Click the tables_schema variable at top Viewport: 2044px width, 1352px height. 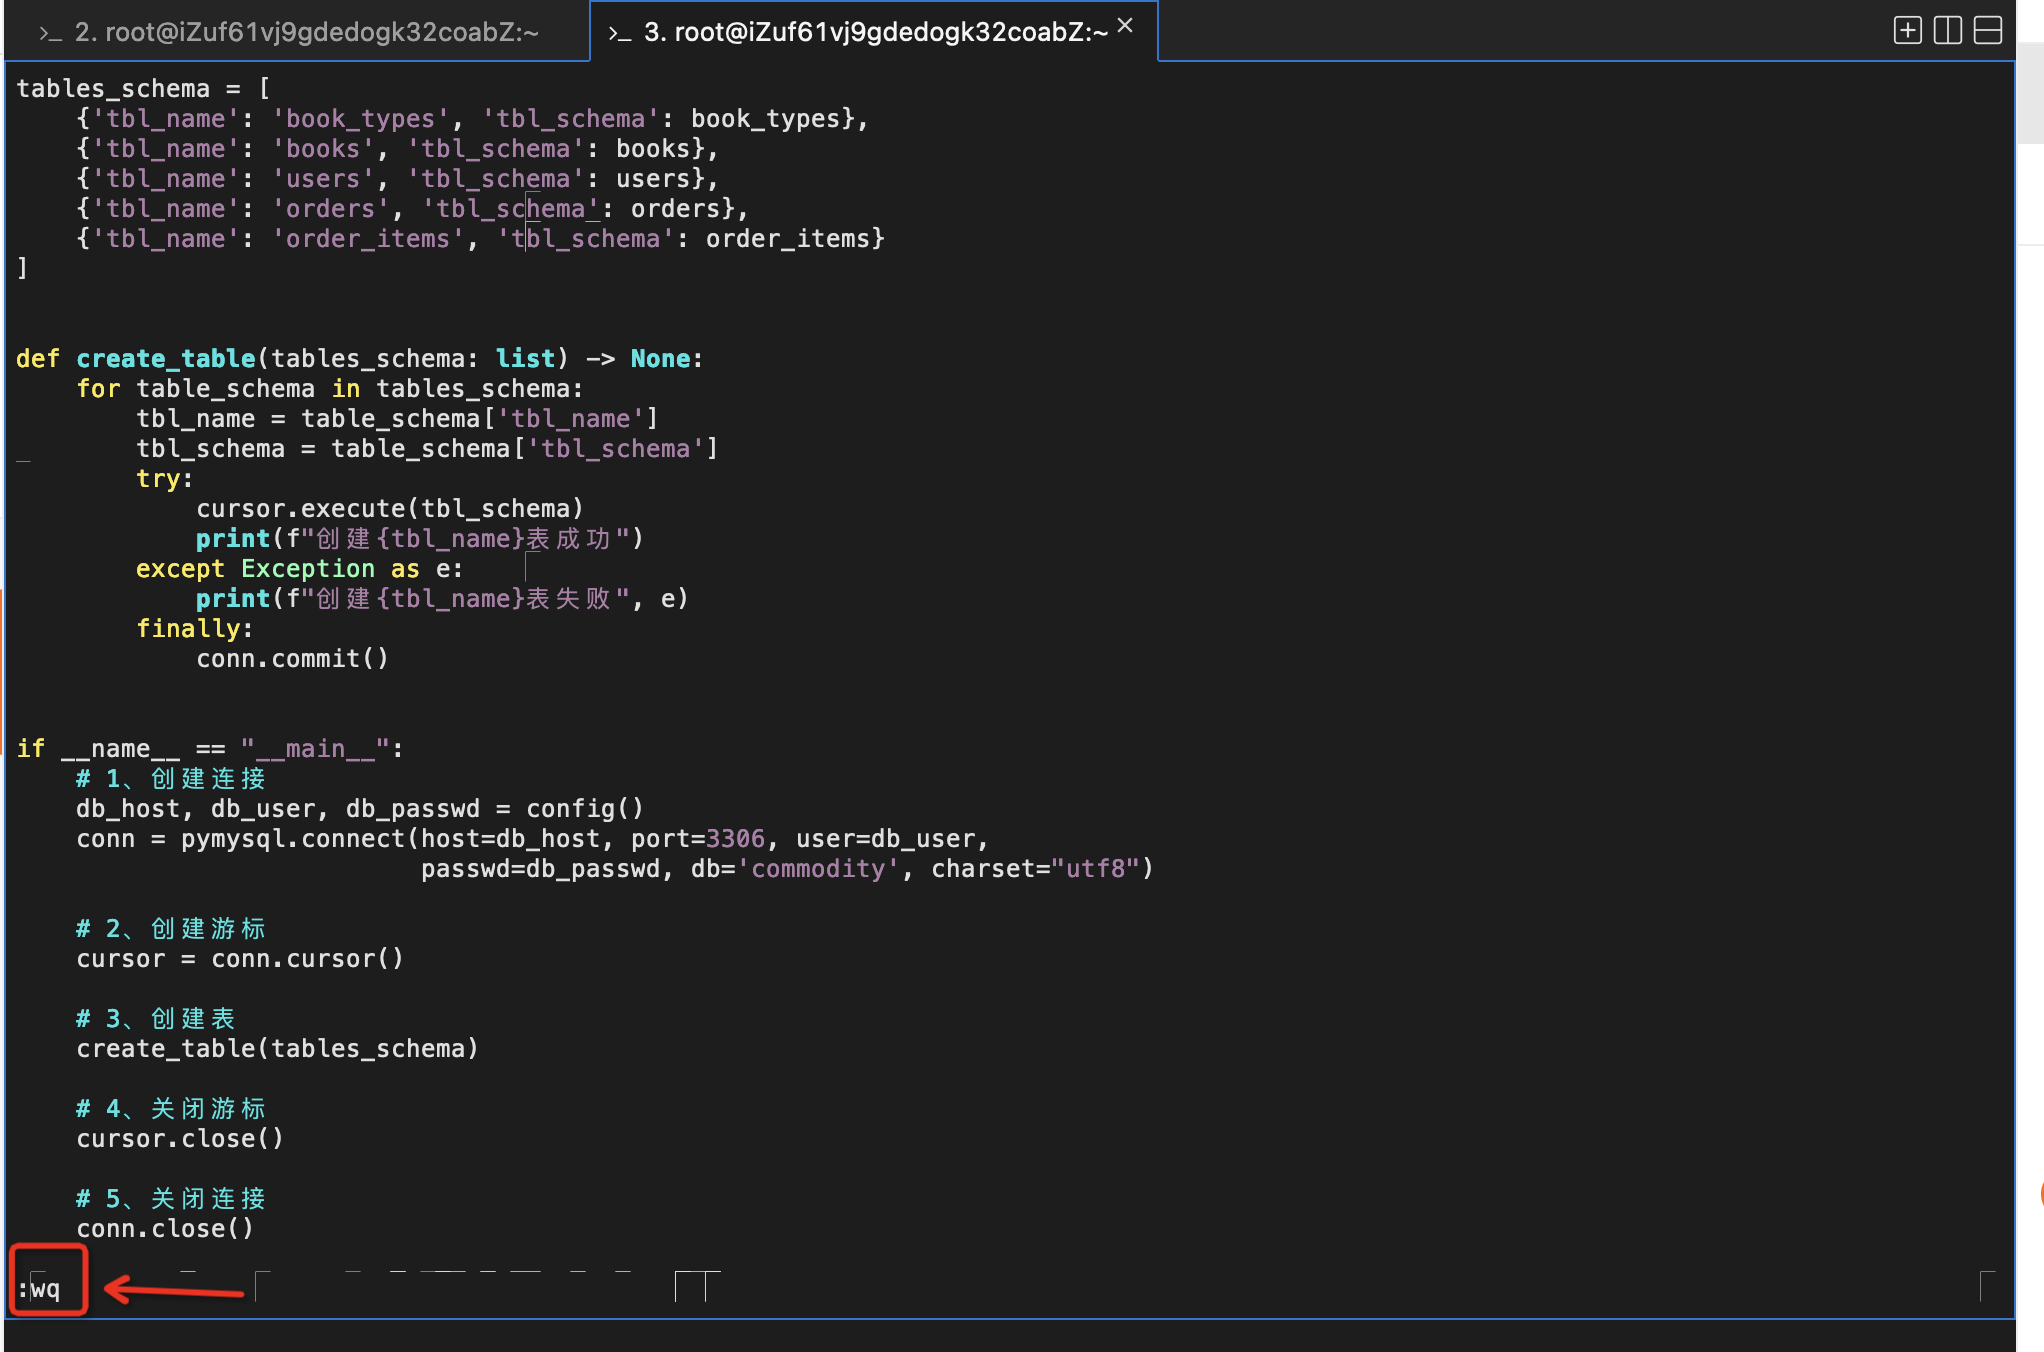point(113,88)
